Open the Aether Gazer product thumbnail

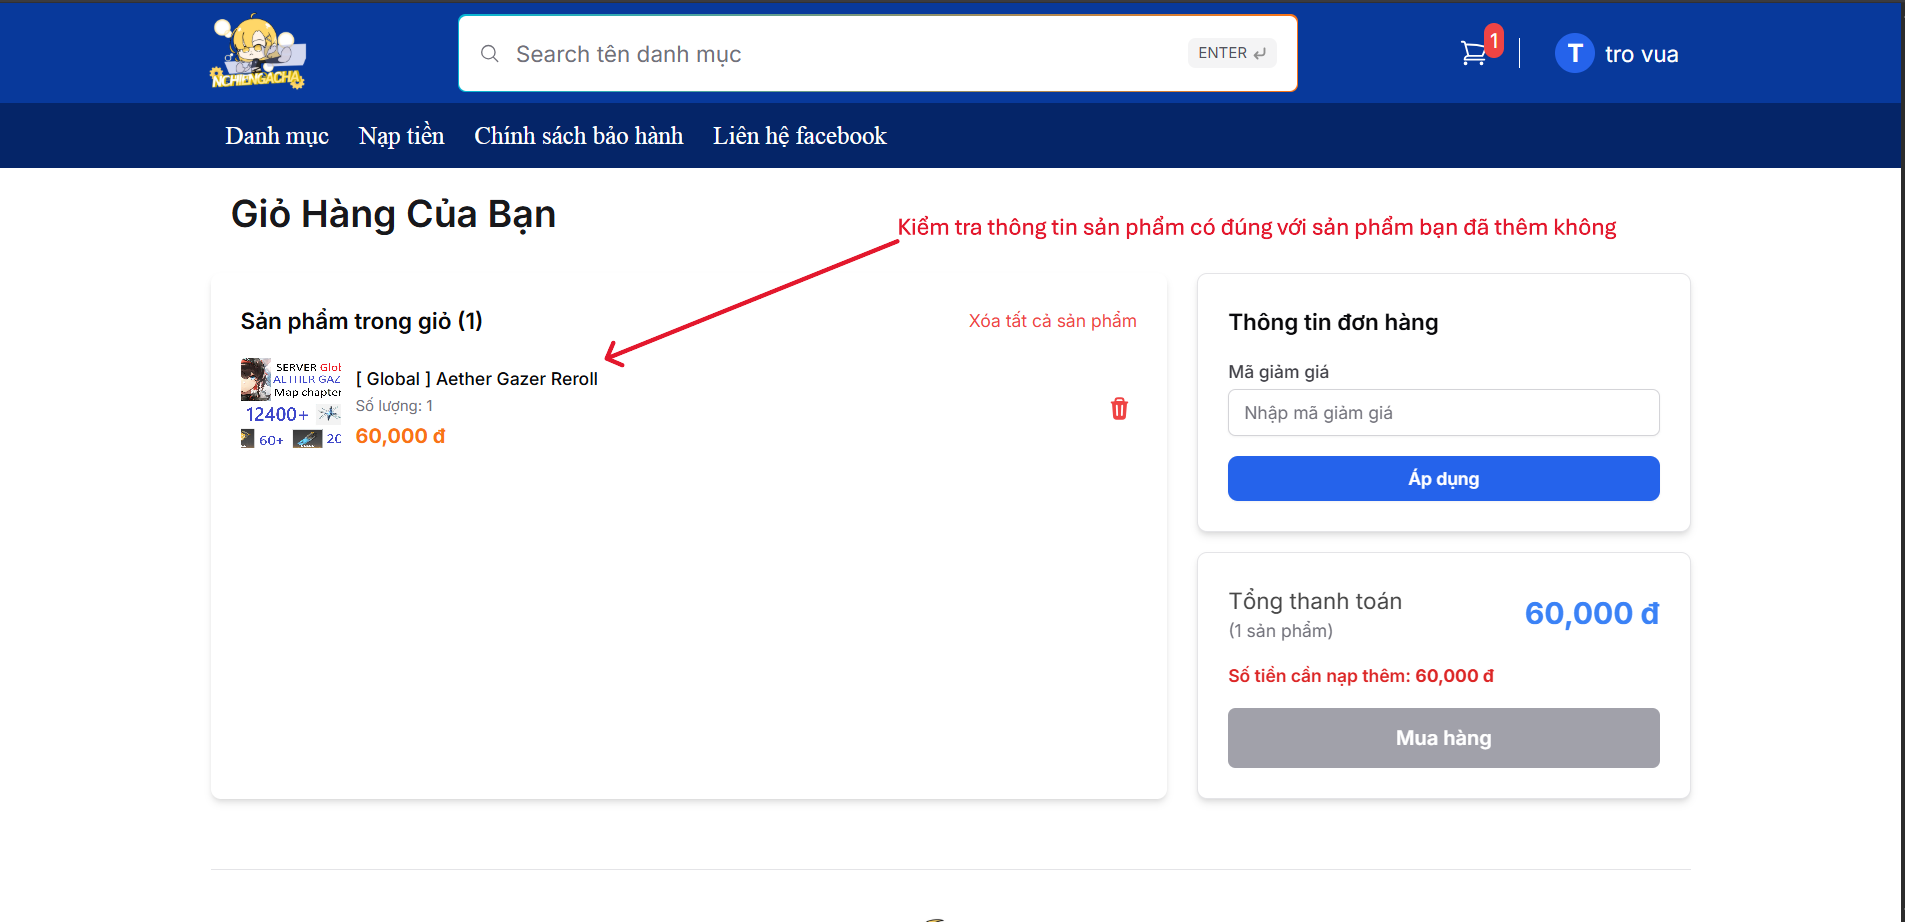[x=291, y=403]
